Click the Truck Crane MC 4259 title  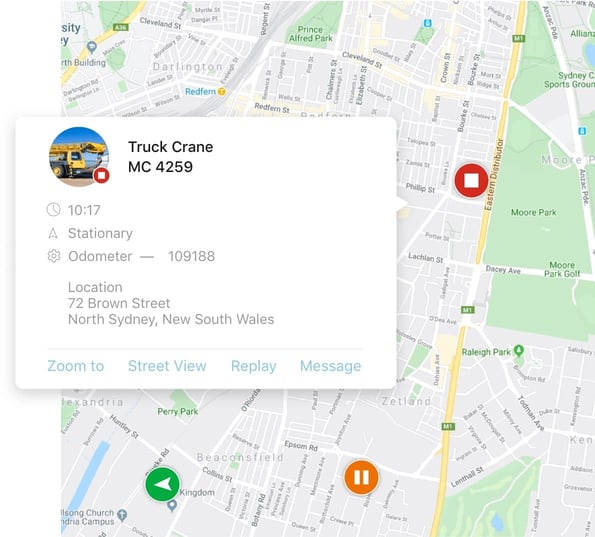171,157
